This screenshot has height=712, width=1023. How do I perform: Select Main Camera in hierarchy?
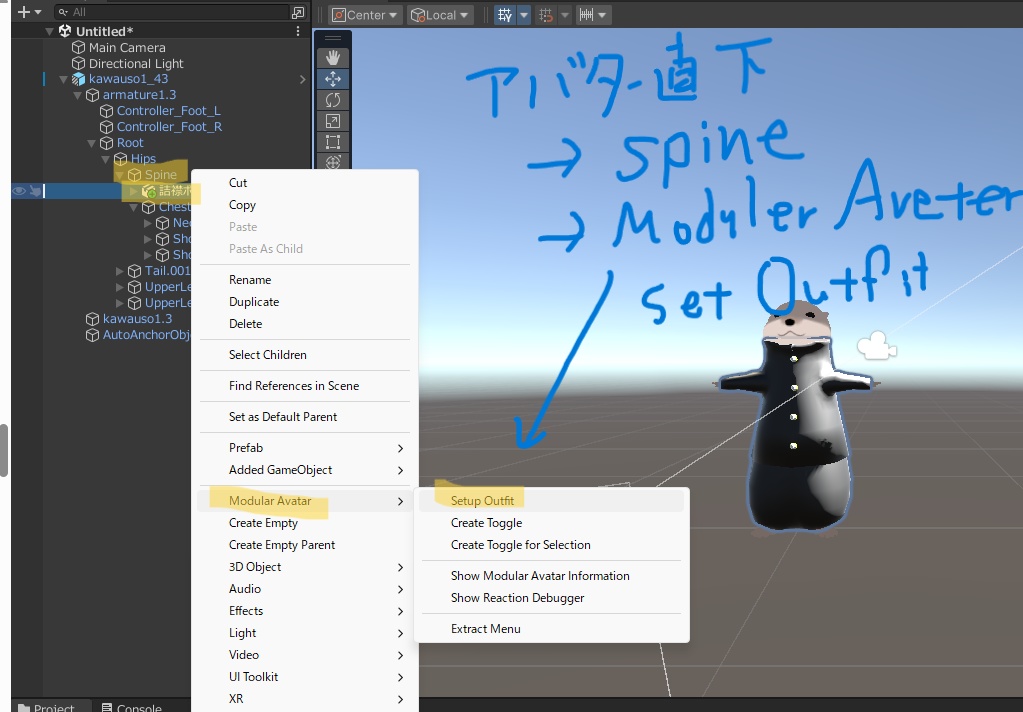pyautogui.click(x=127, y=48)
